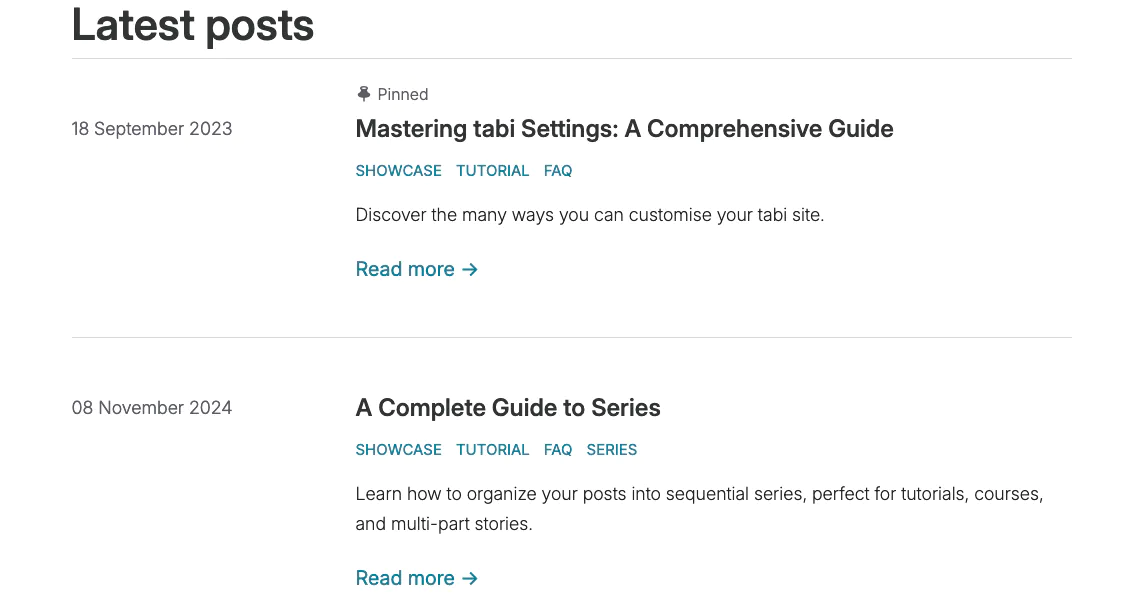Select FAQ tag under the Series guide
The width and height of the screenshot is (1143, 615).
tap(558, 450)
